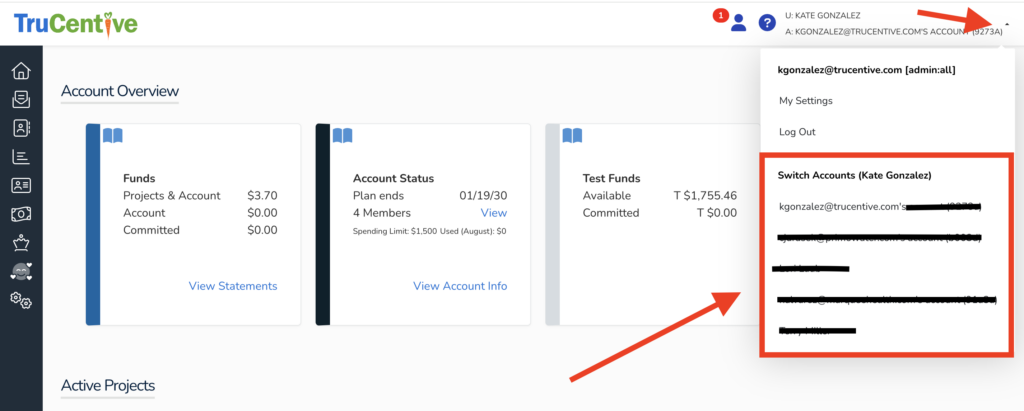Open the settings gears sidebar icon
The width and height of the screenshot is (1024, 411).
(x=21, y=301)
